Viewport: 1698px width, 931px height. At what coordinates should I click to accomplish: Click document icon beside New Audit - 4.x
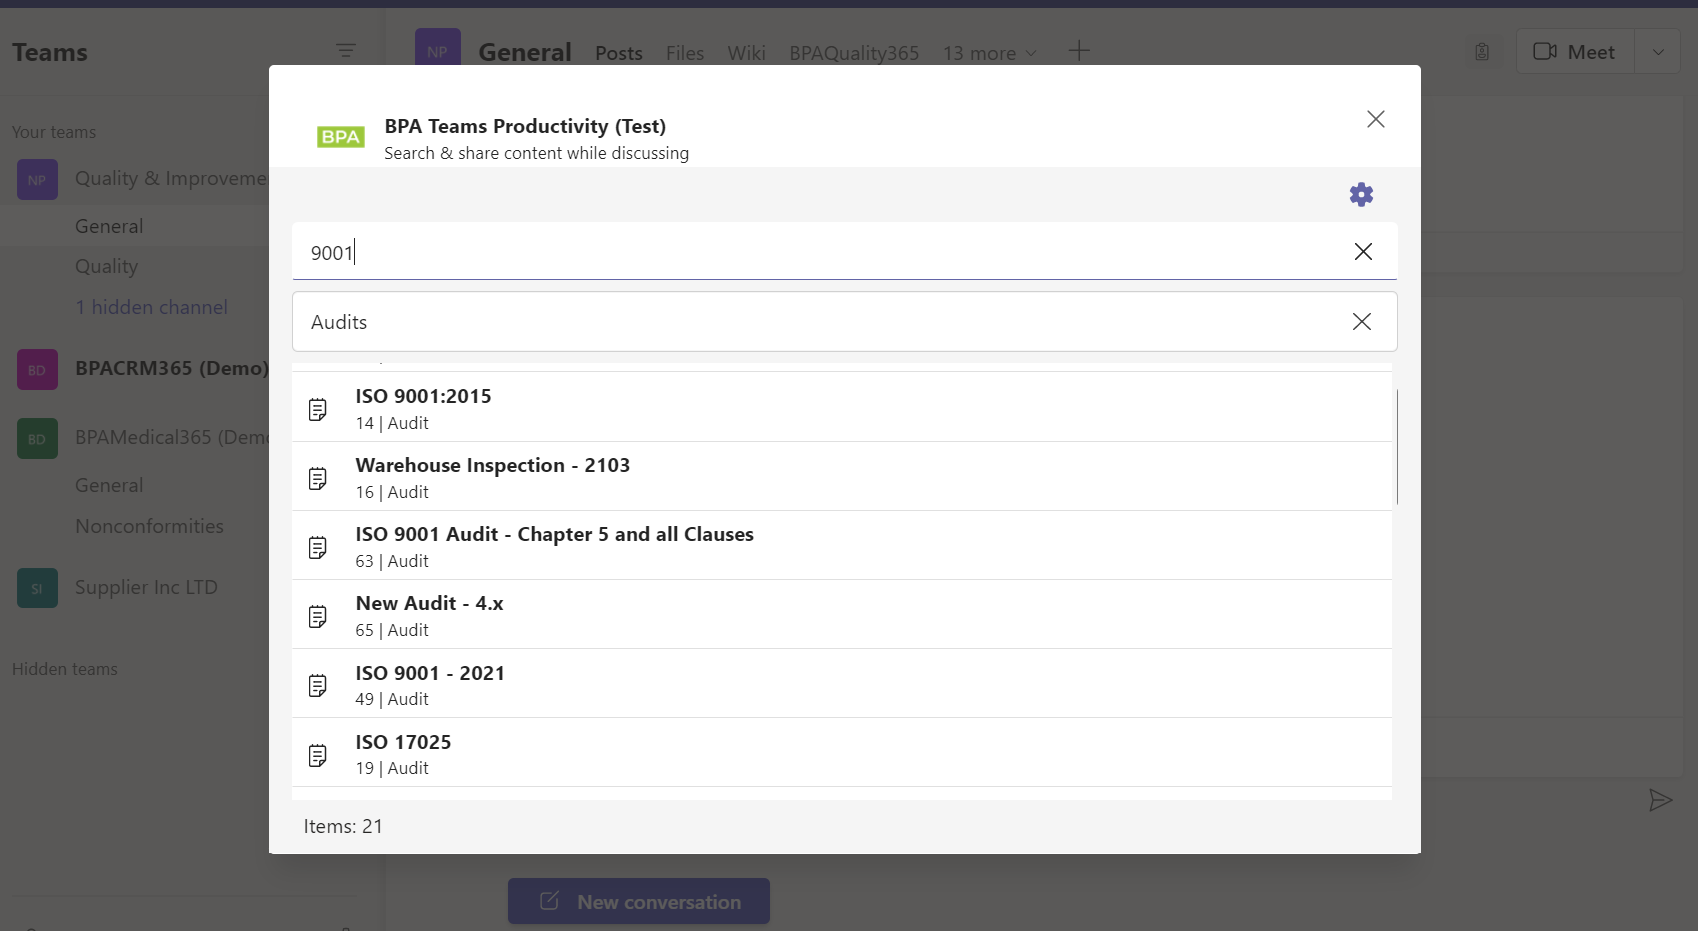(x=318, y=616)
